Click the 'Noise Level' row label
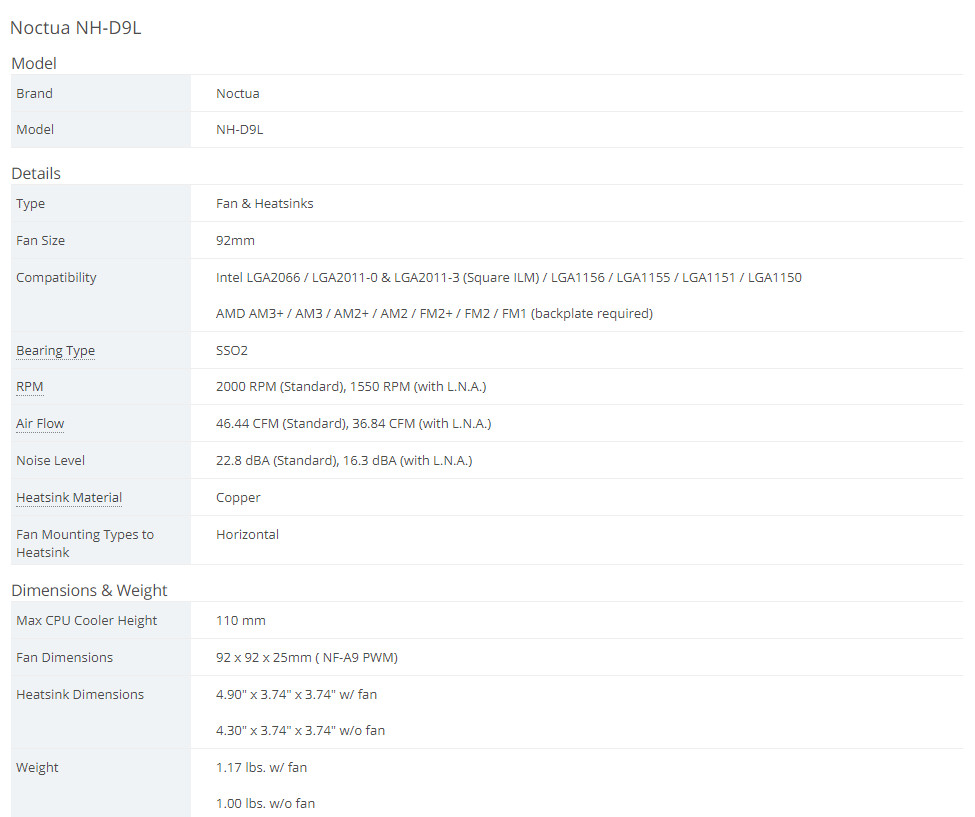 click(50, 461)
